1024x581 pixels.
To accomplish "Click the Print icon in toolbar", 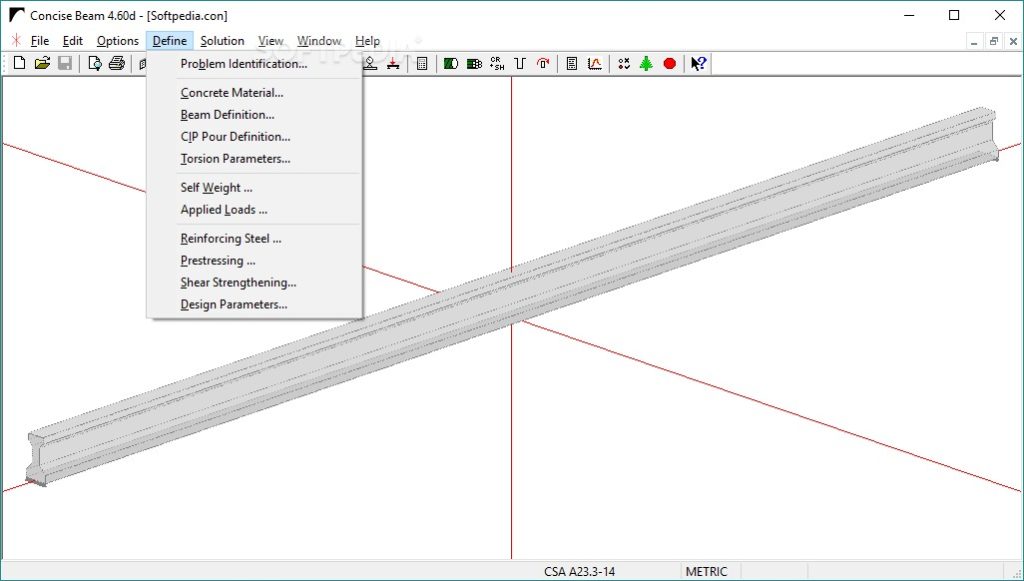I will point(116,64).
